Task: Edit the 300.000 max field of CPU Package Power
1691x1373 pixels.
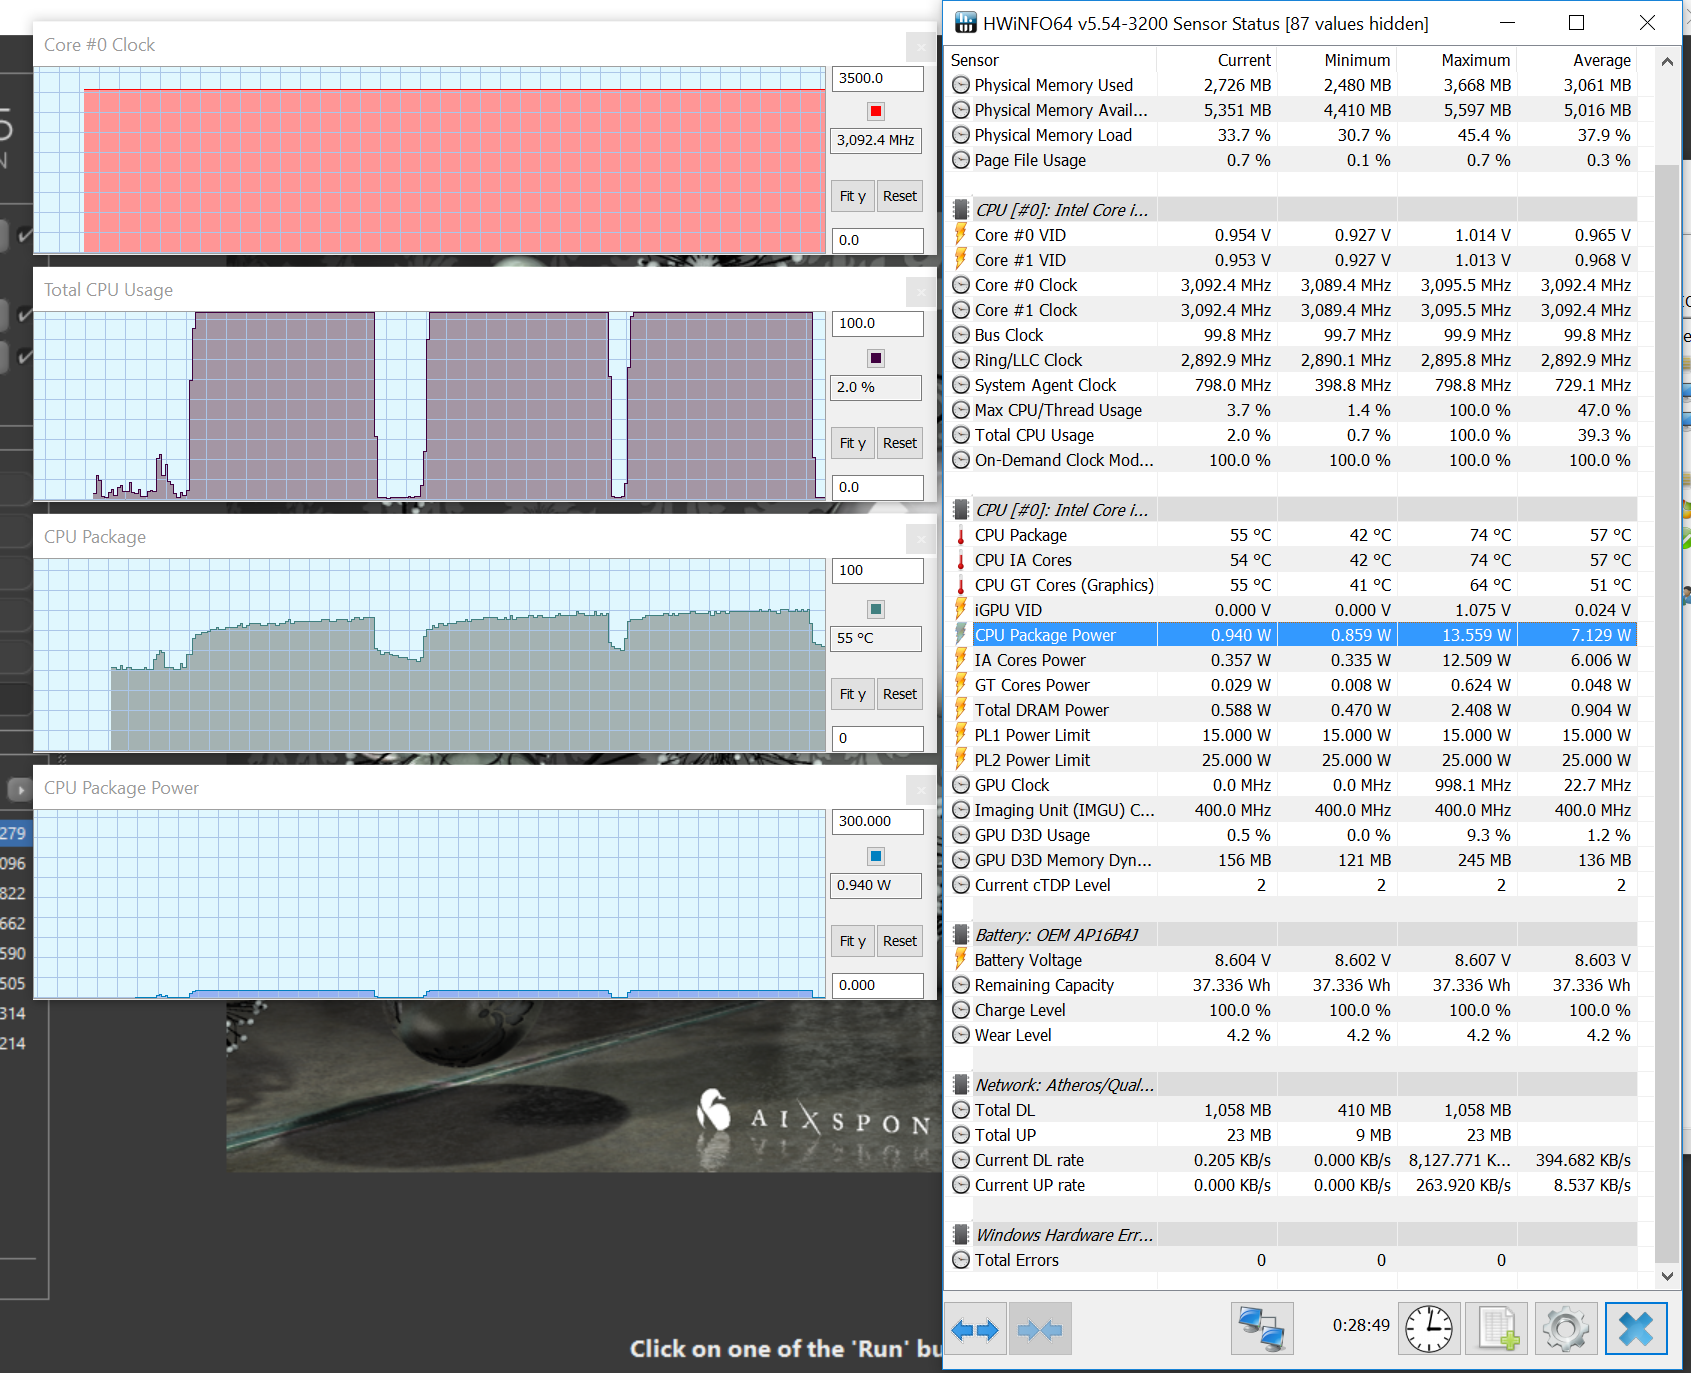Action: point(877,821)
